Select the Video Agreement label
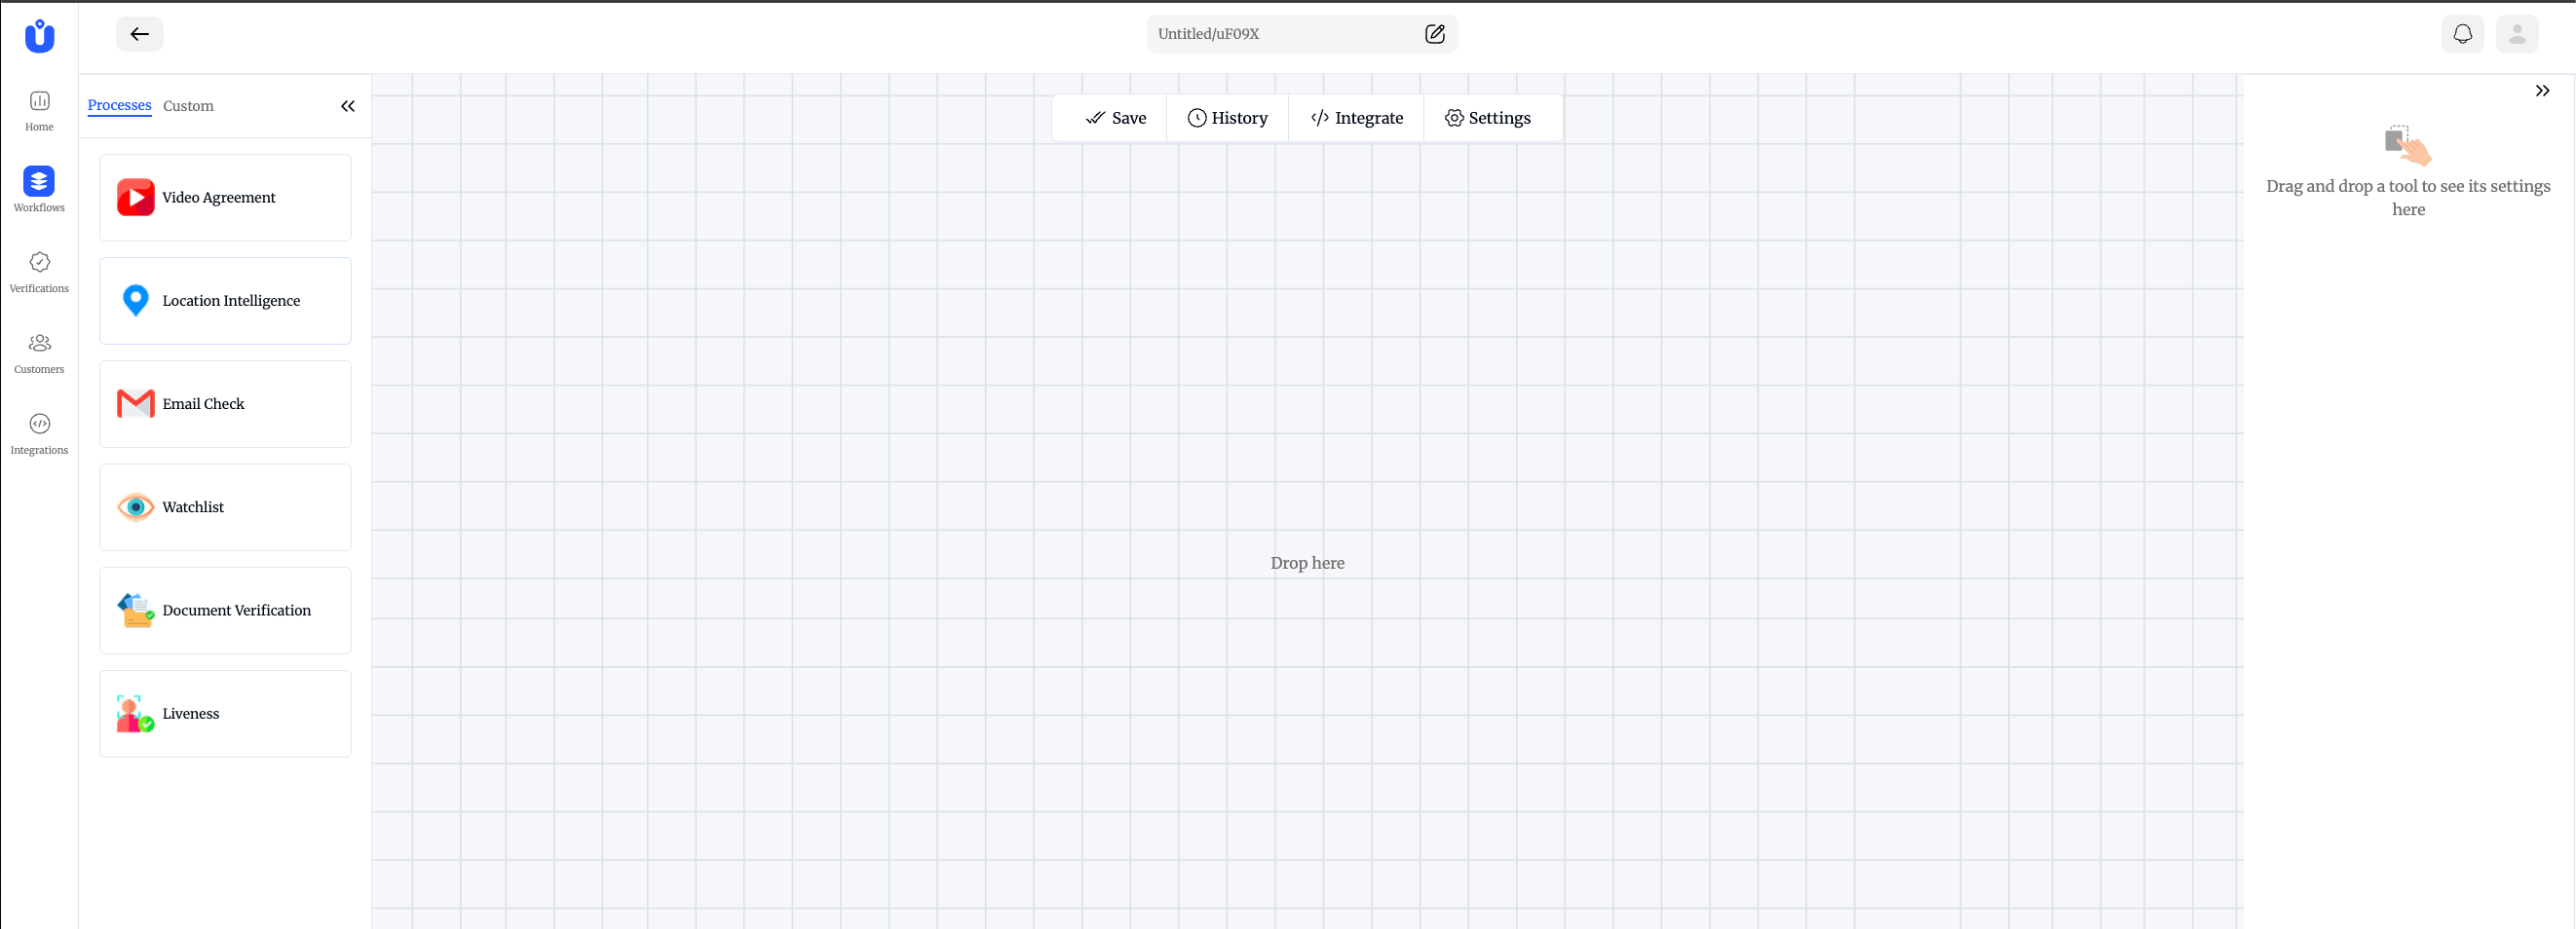Screen dimensions: 2576x929 pos(219,198)
